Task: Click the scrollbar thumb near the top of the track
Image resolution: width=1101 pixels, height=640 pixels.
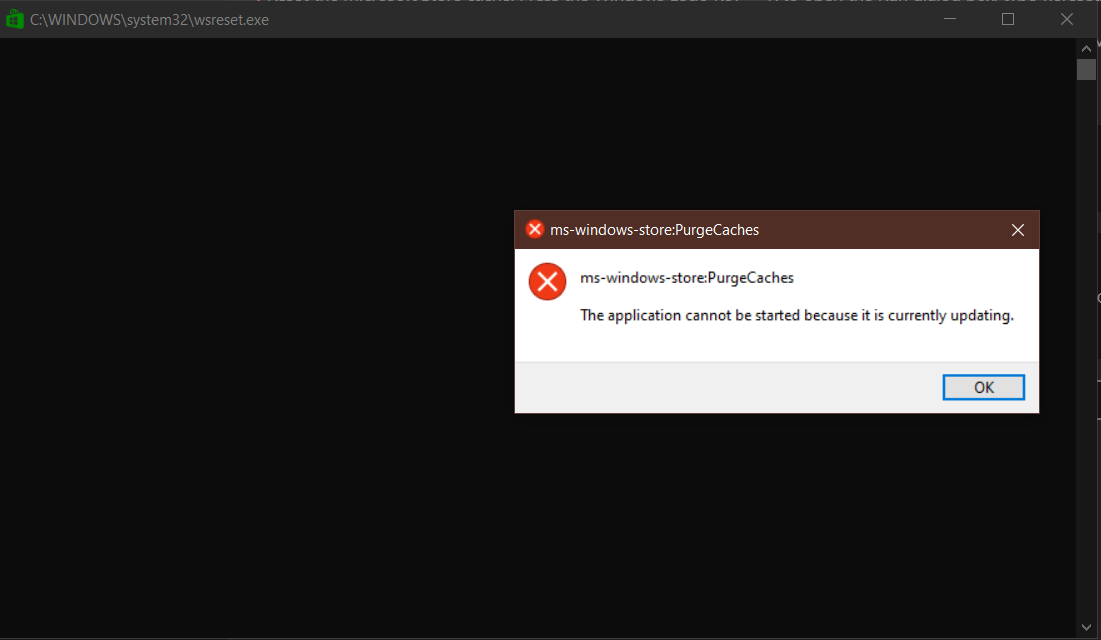Action: tap(1086, 69)
